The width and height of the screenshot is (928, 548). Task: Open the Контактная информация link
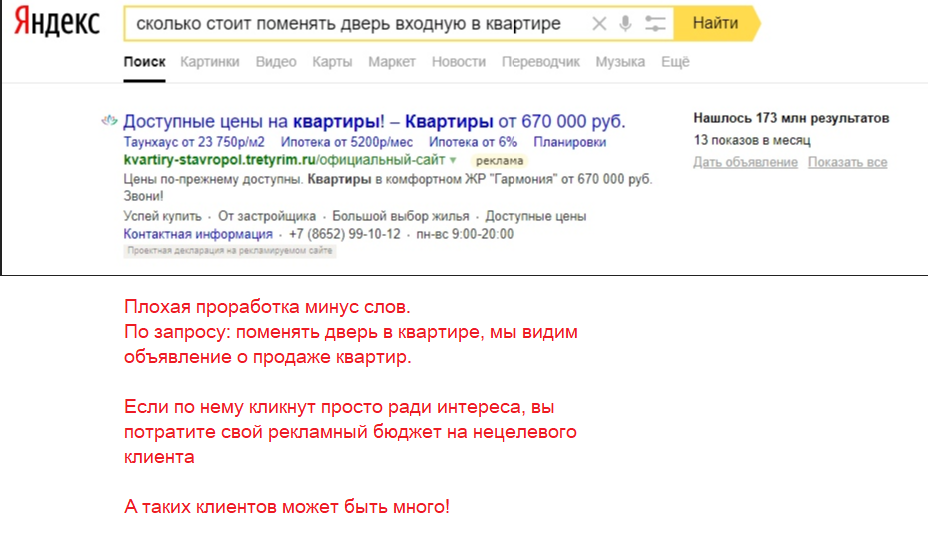(198, 234)
